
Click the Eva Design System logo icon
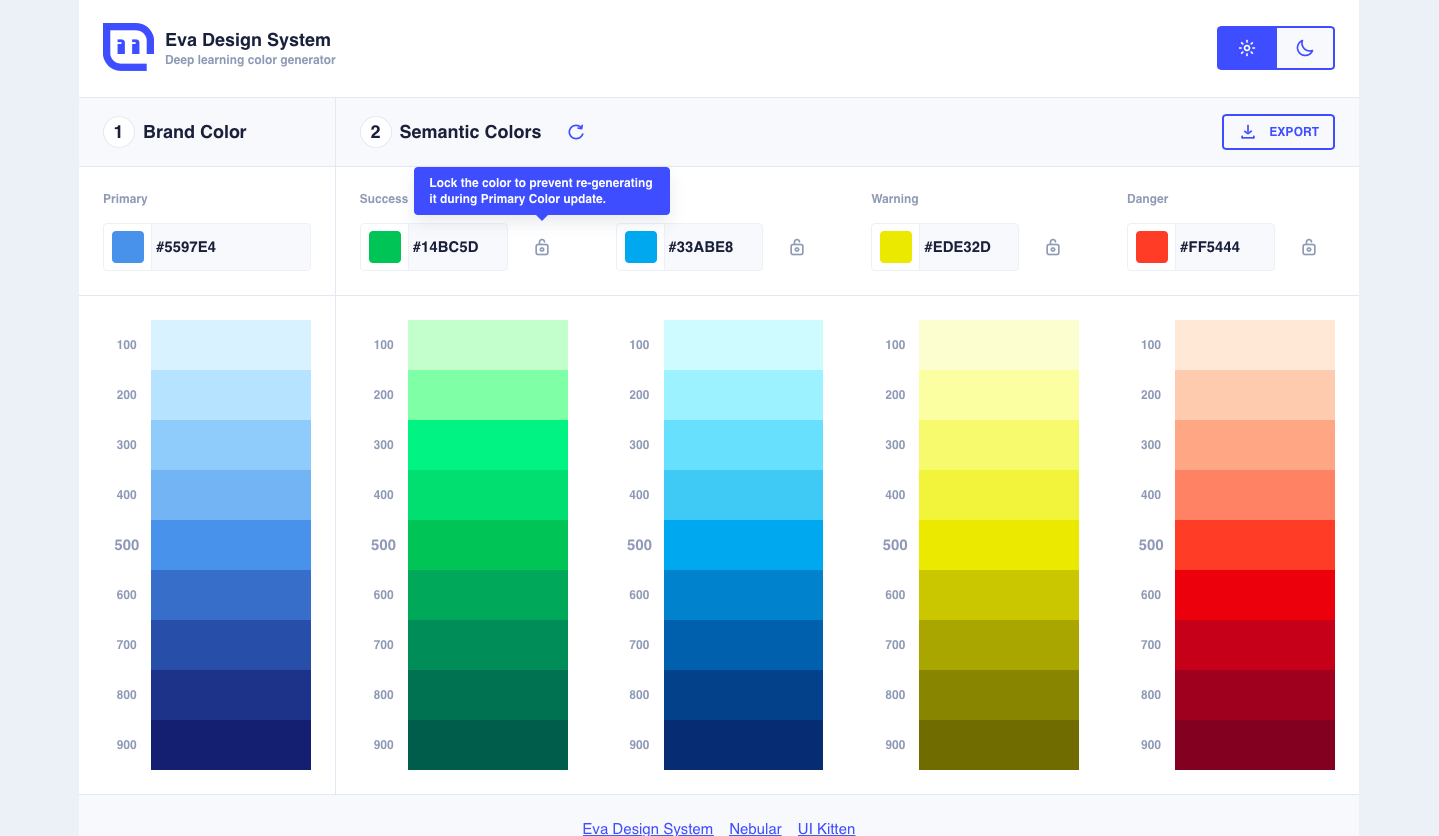pos(128,47)
